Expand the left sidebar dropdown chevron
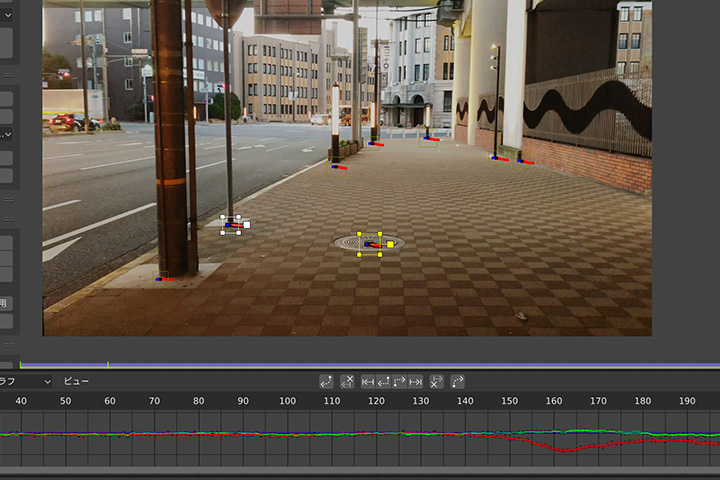Viewport: 720px width, 480px height. [8, 134]
